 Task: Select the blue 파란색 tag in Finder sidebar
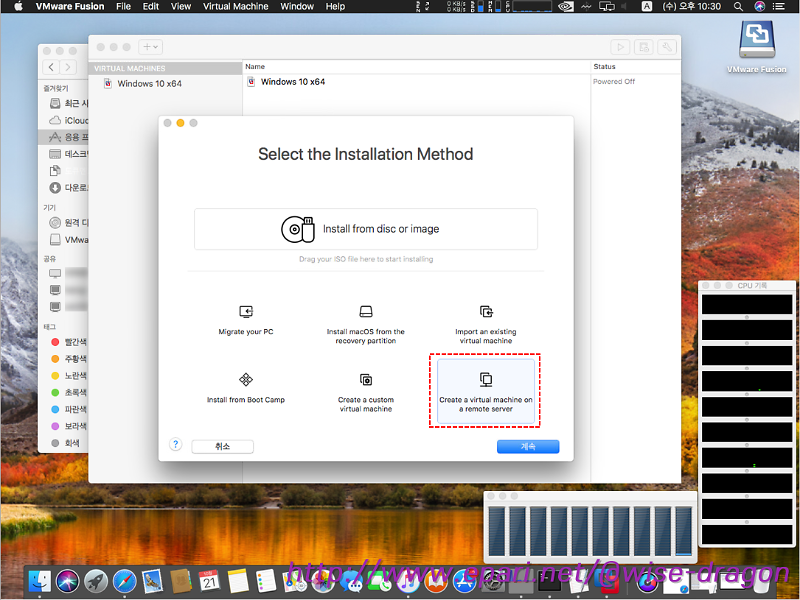click(x=69, y=409)
